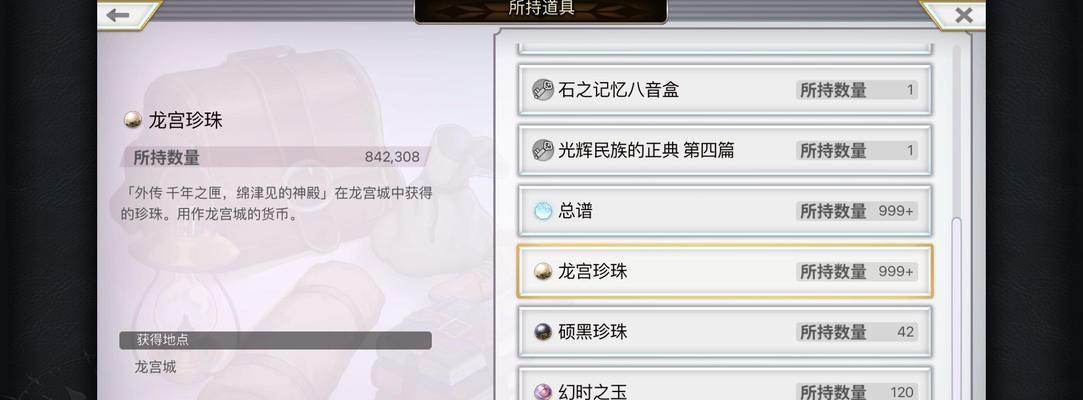
Task: Click the 获得地点 section header
Action: click(x=276, y=340)
